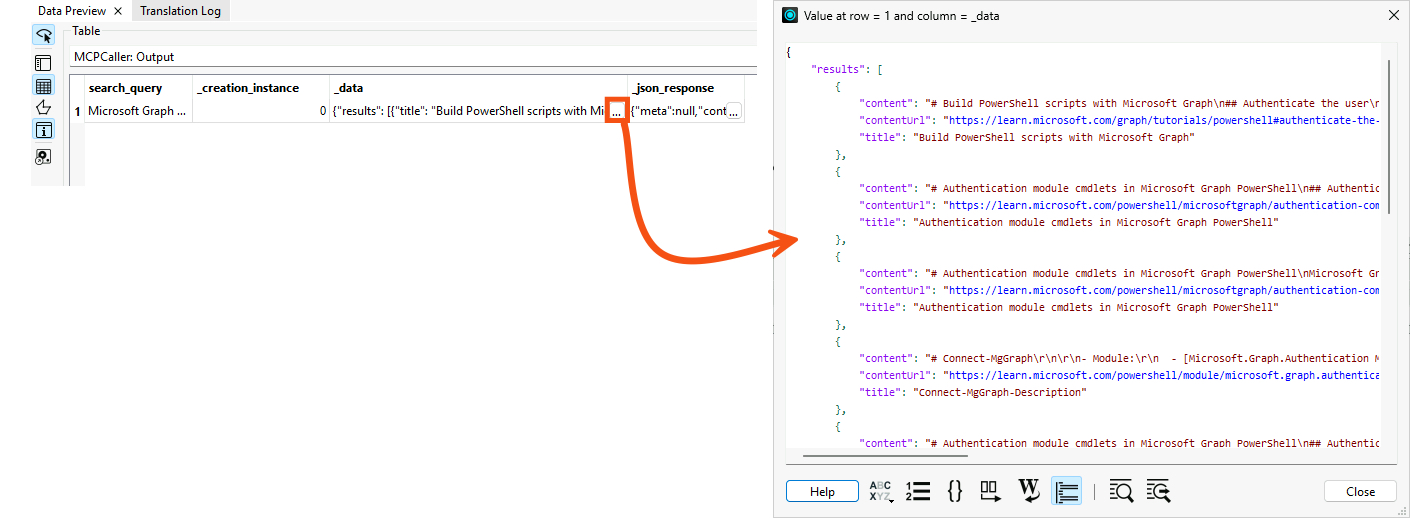Switch to the Translation Log tab
The width and height of the screenshot is (1410, 518).
pos(181,11)
